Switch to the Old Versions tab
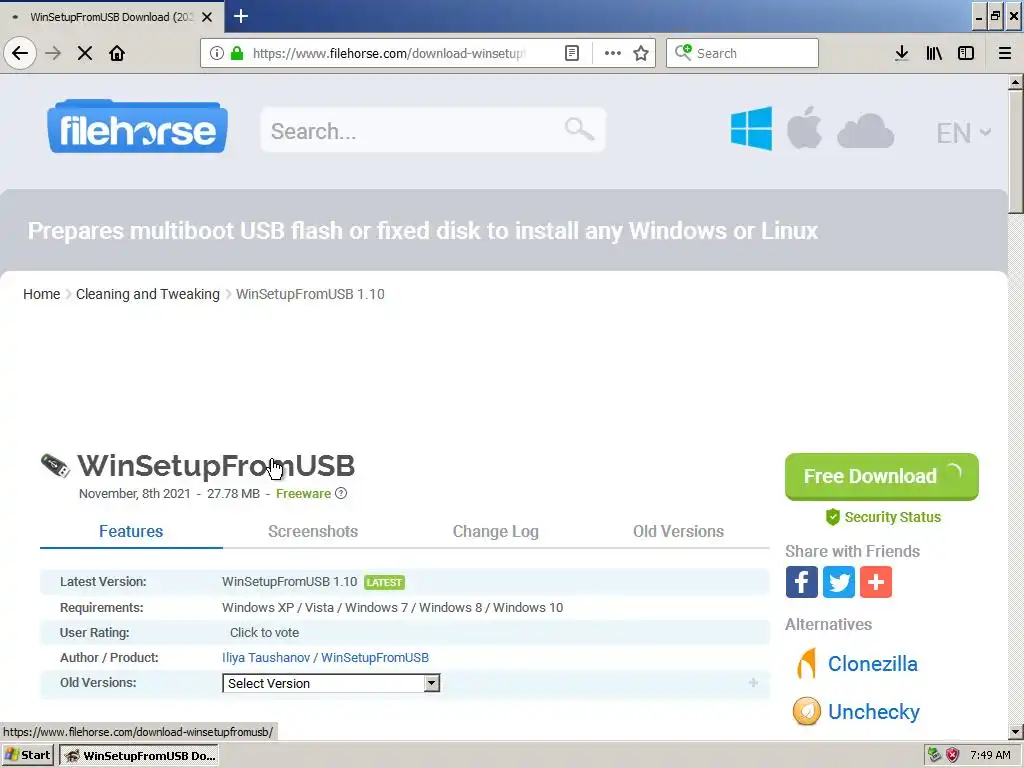The width and height of the screenshot is (1024, 768). coord(678,531)
